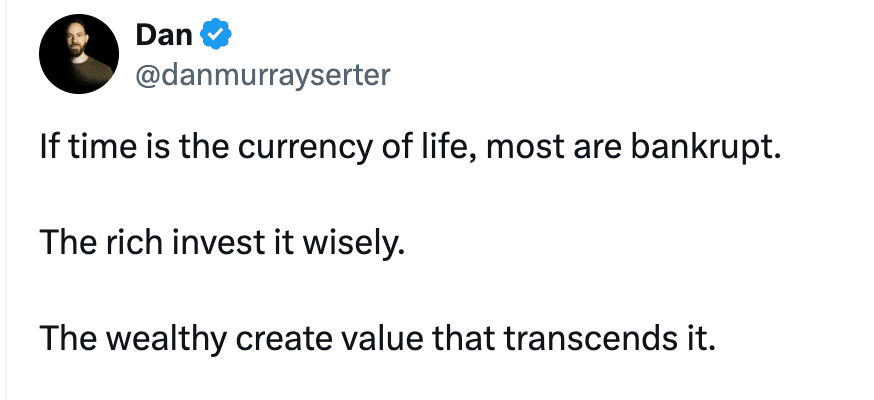Open the display name Dan
Image resolution: width=874 pixels, height=400 pixels.
tap(164, 35)
